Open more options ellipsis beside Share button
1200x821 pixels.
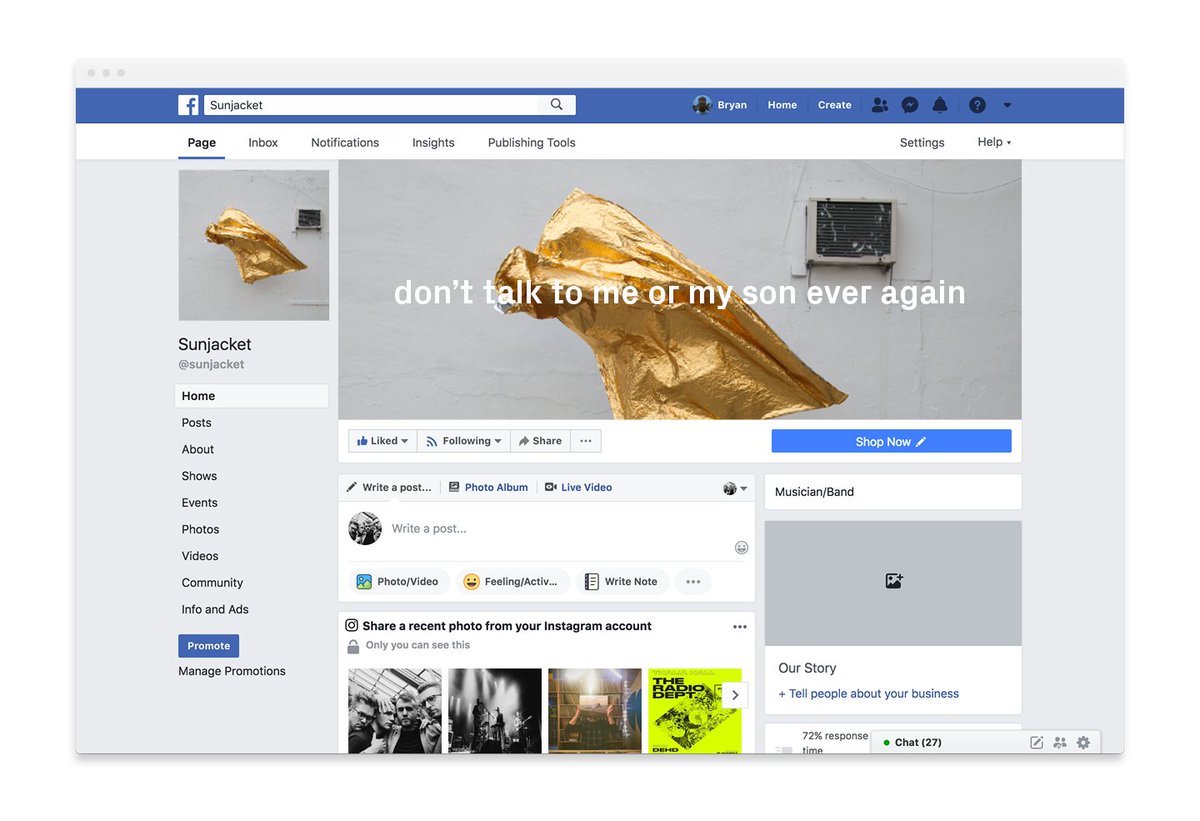click(x=586, y=441)
